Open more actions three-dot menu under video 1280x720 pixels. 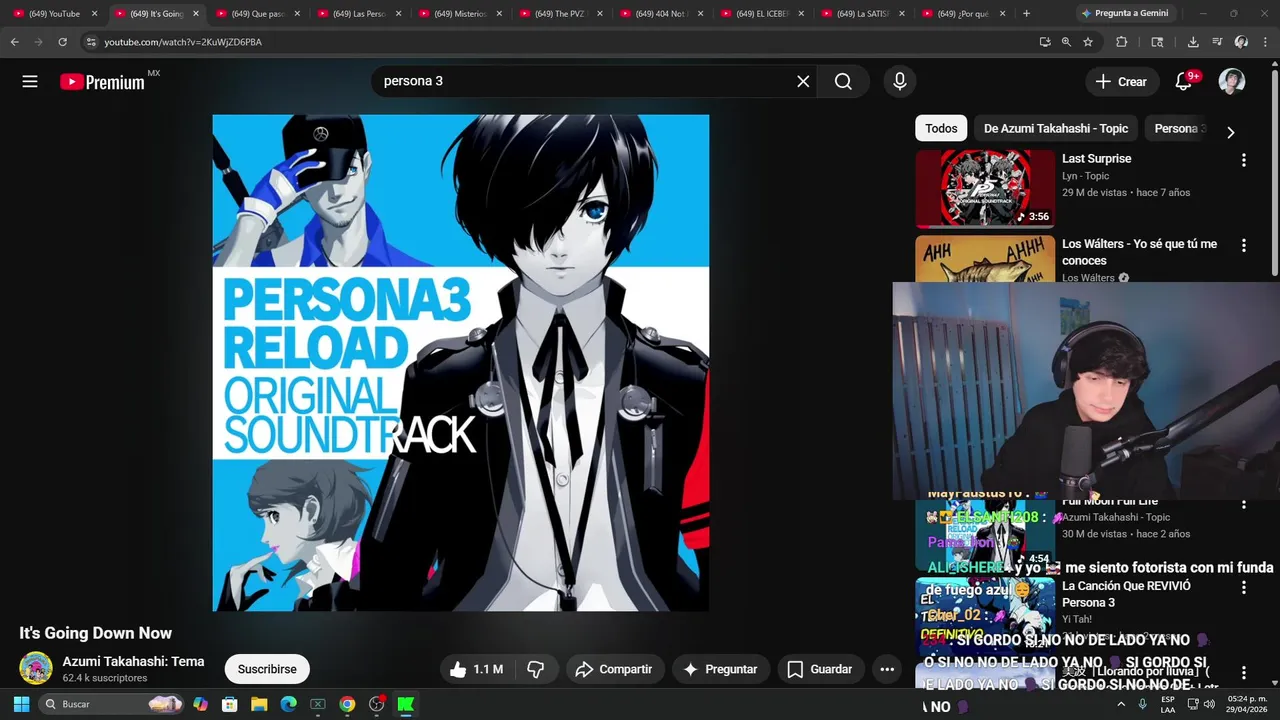pos(887,669)
